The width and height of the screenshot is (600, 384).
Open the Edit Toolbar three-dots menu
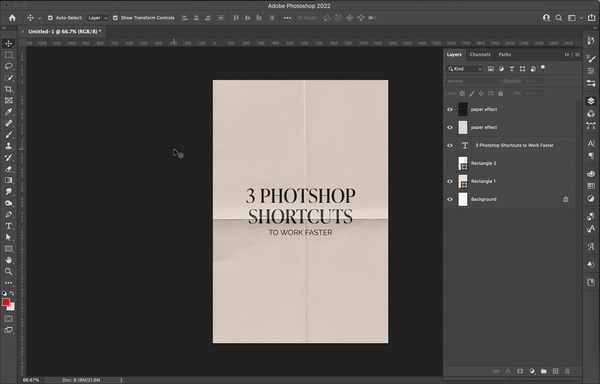tap(8, 283)
